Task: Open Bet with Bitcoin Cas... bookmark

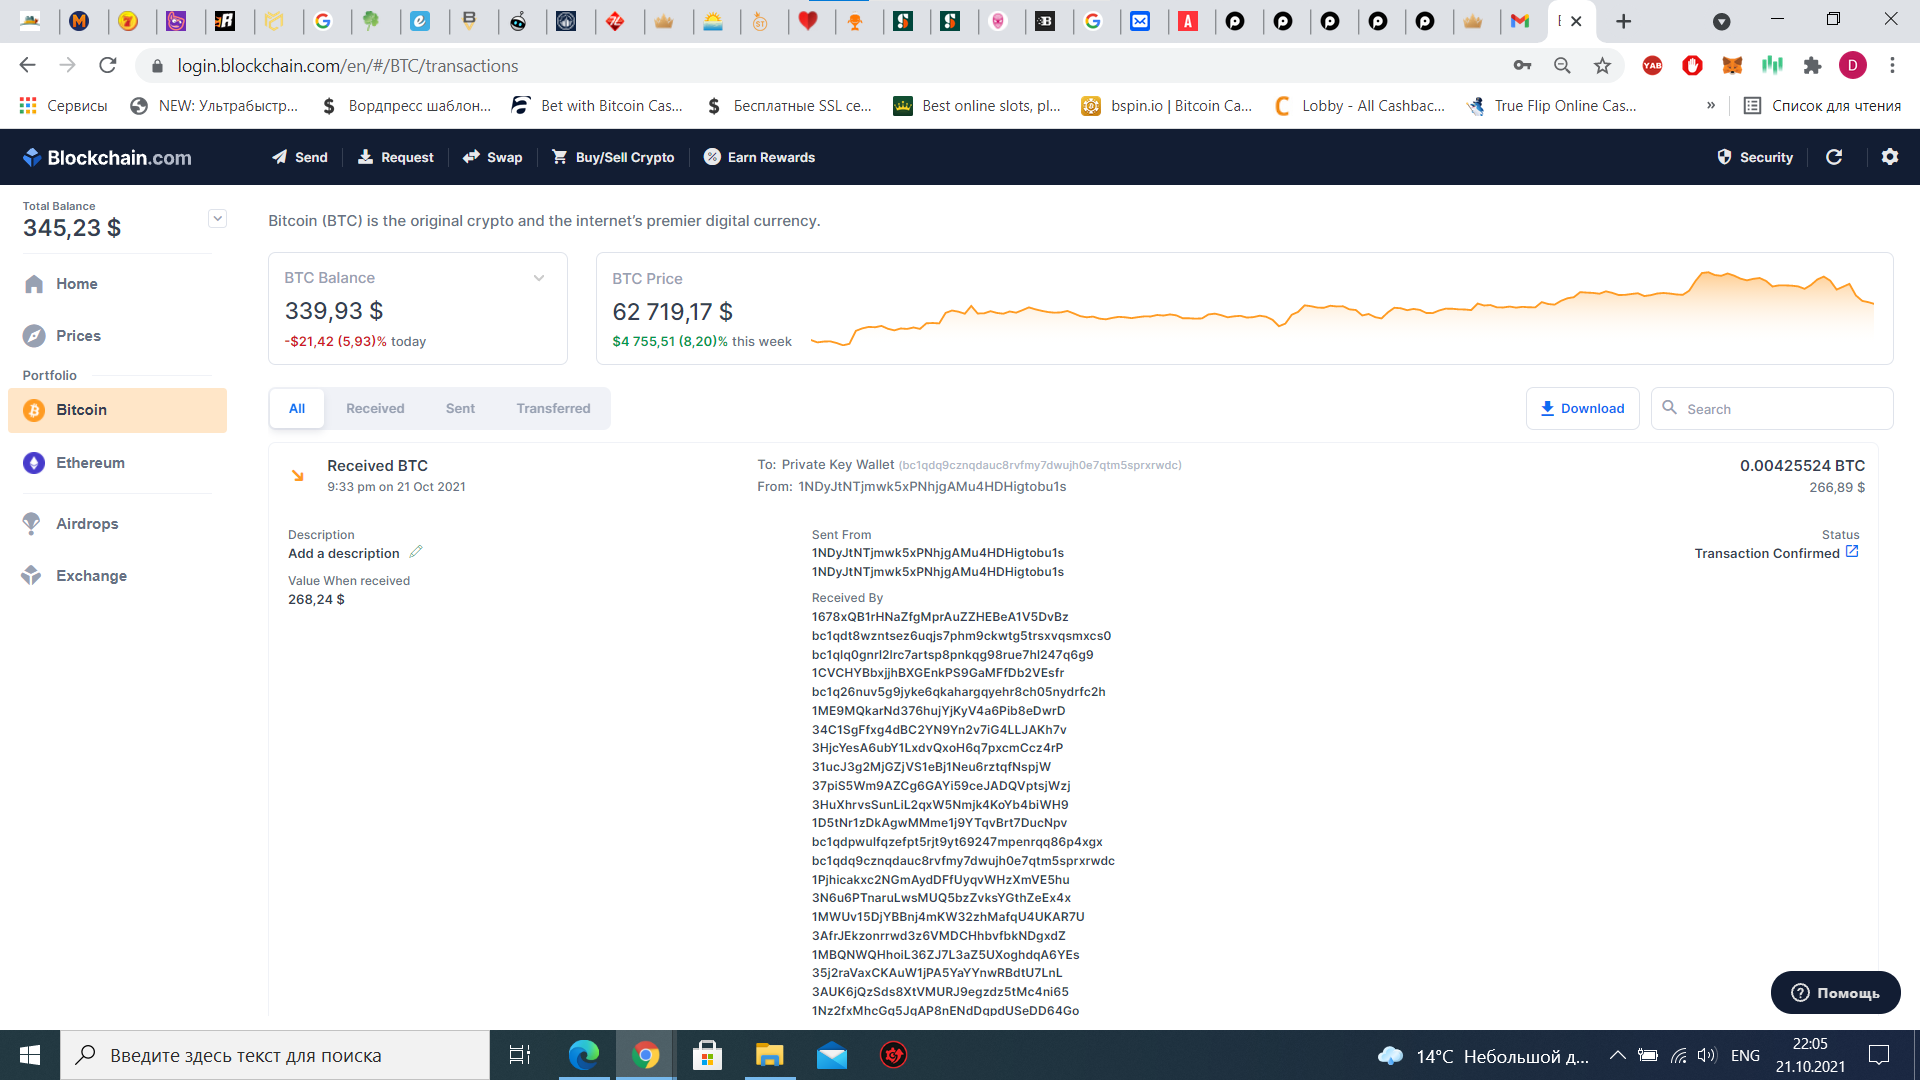Action: tap(597, 105)
